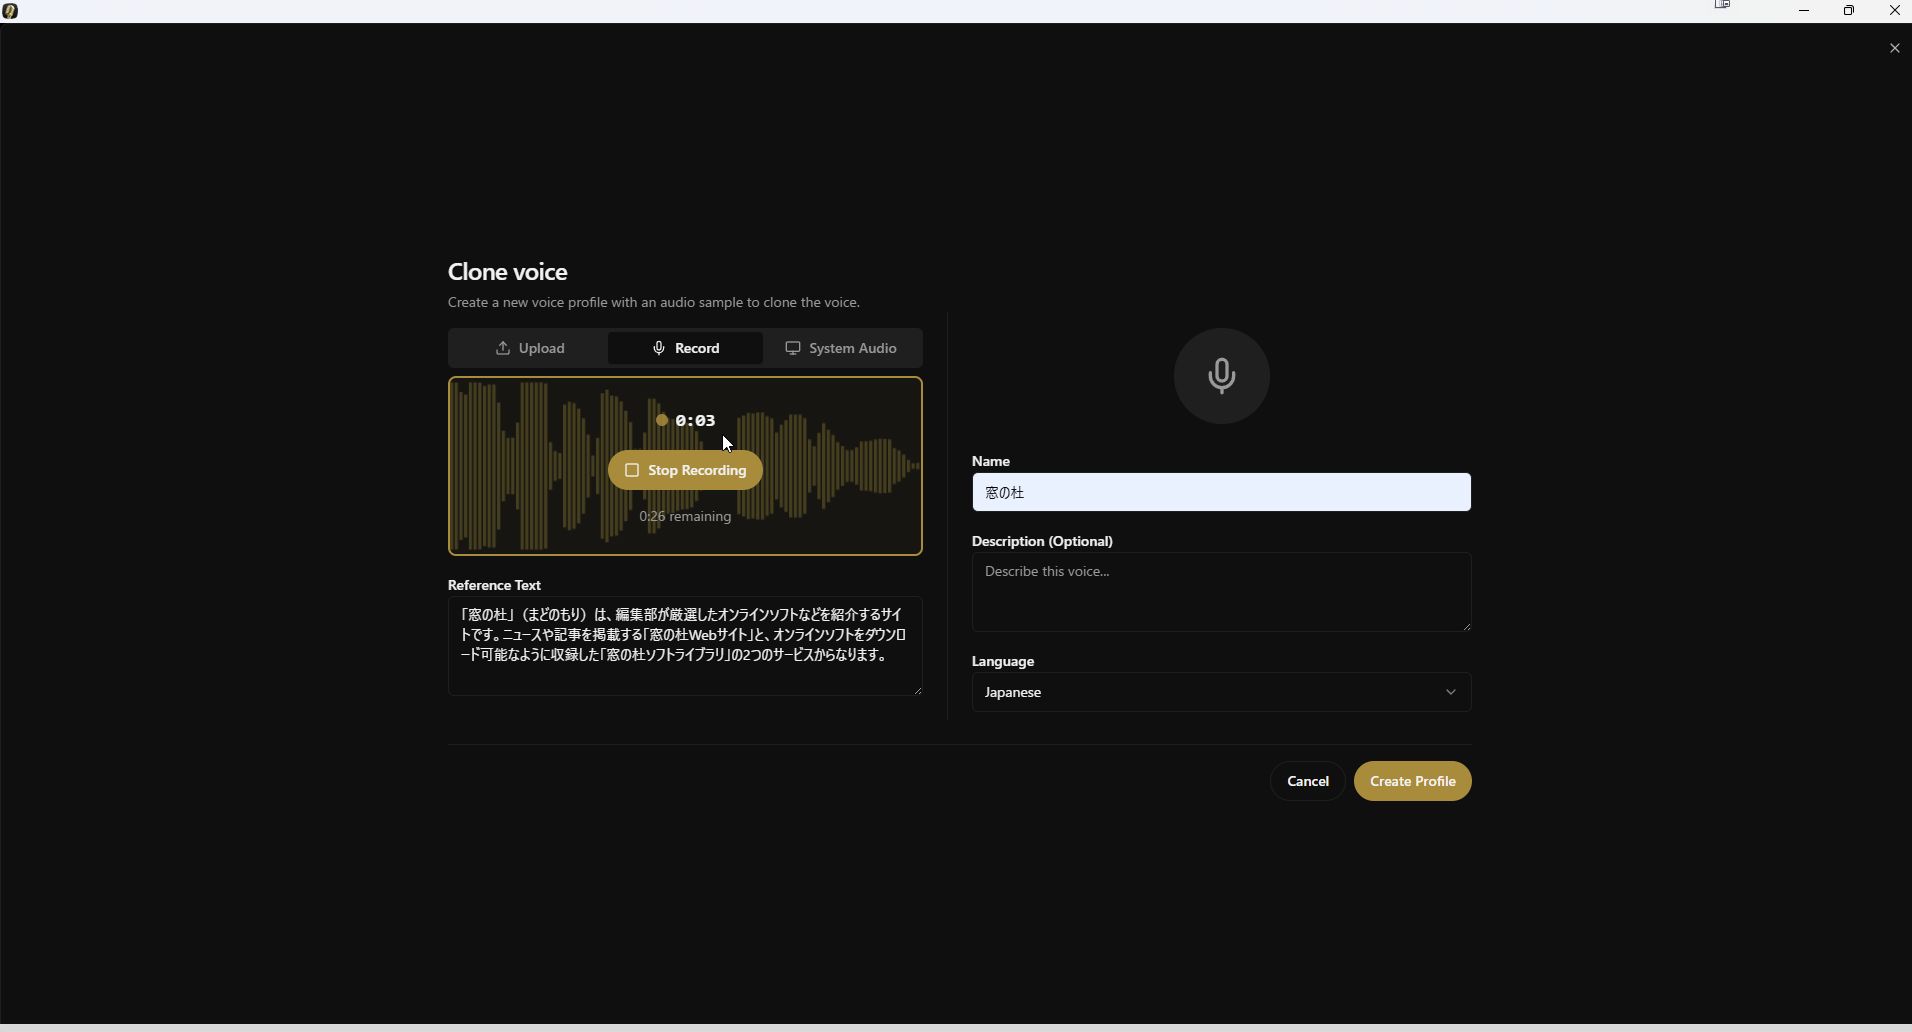
Task: Click Cancel to abort profile creation
Action: tap(1307, 781)
